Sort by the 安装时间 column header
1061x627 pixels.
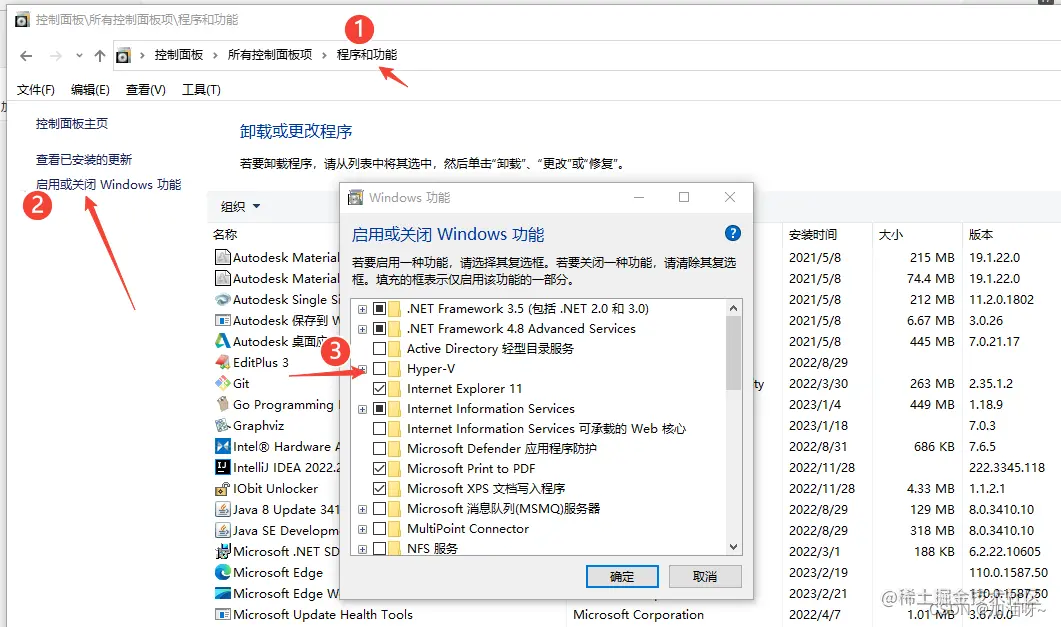pyautogui.click(x=813, y=235)
